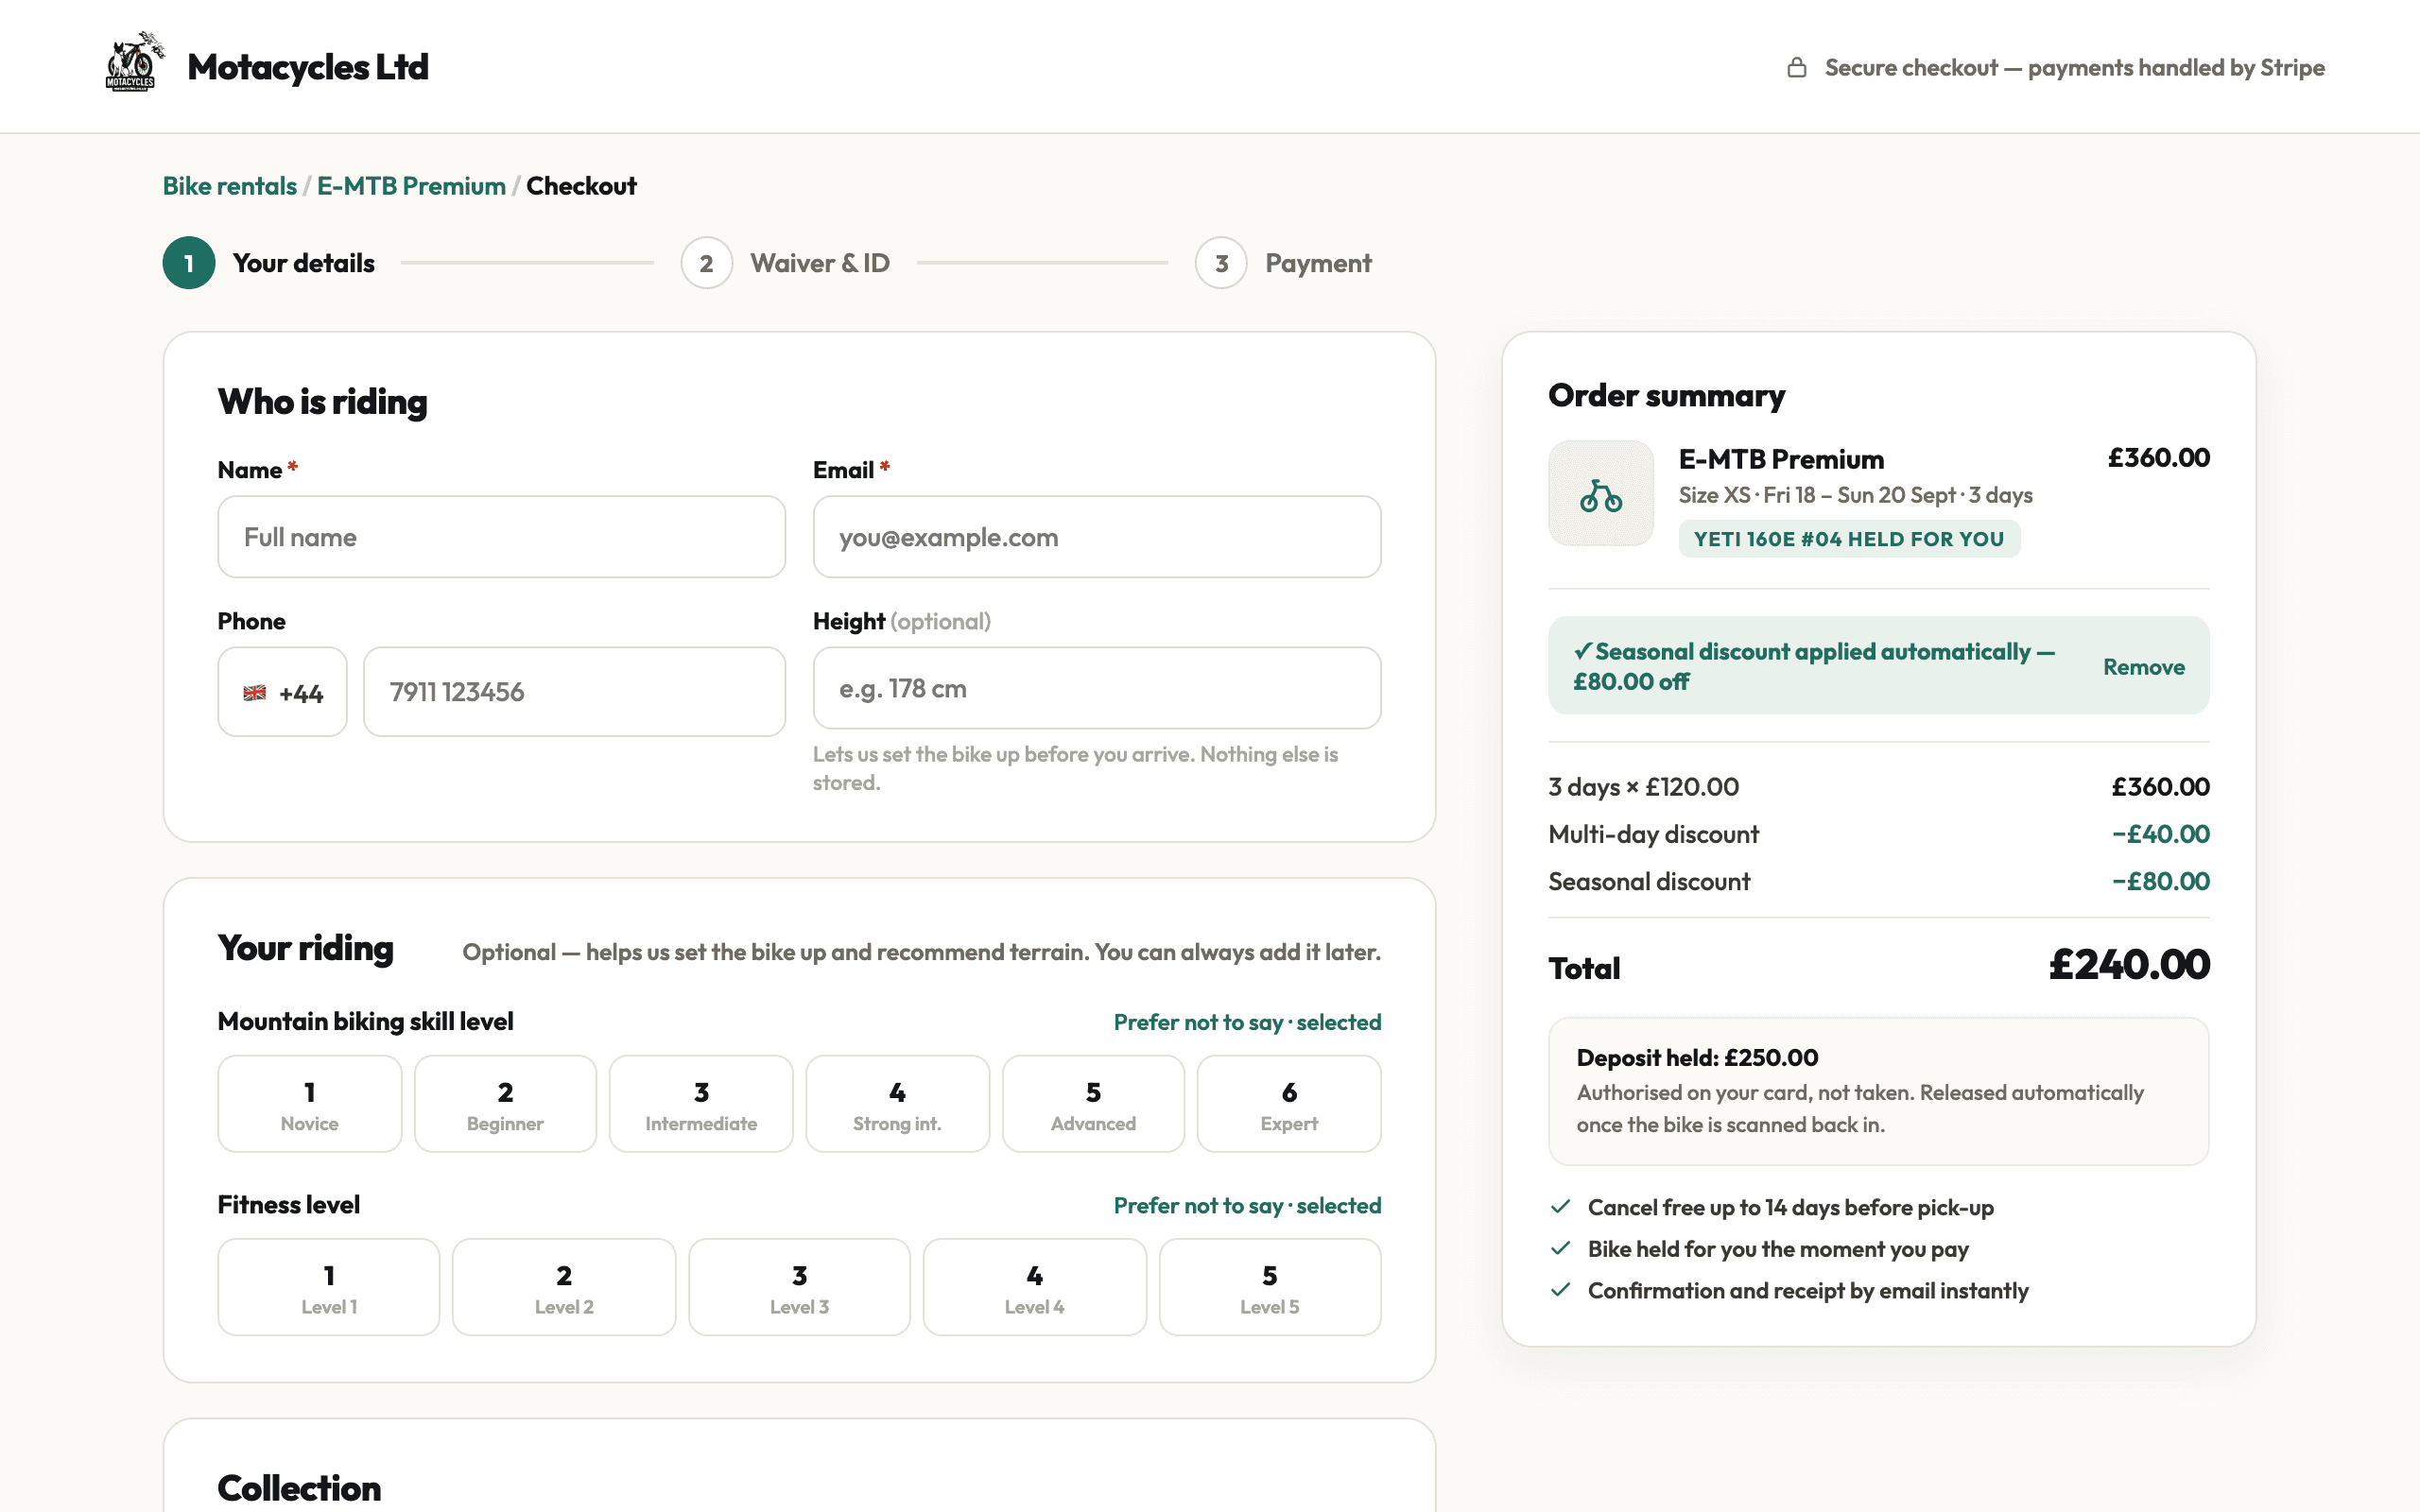This screenshot has height=1512, width=2420.
Task: Click the Deposit held: £250.00 text
Action: click(x=1697, y=1058)
